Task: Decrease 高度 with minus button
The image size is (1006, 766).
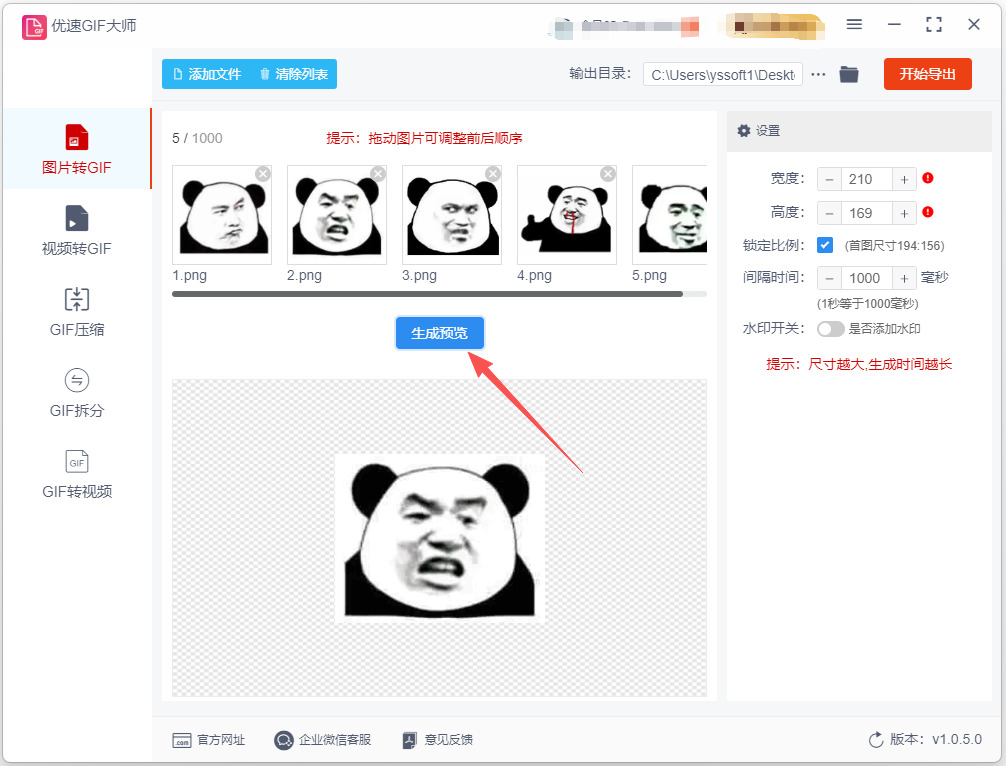Action: click(x=829, y=214)
